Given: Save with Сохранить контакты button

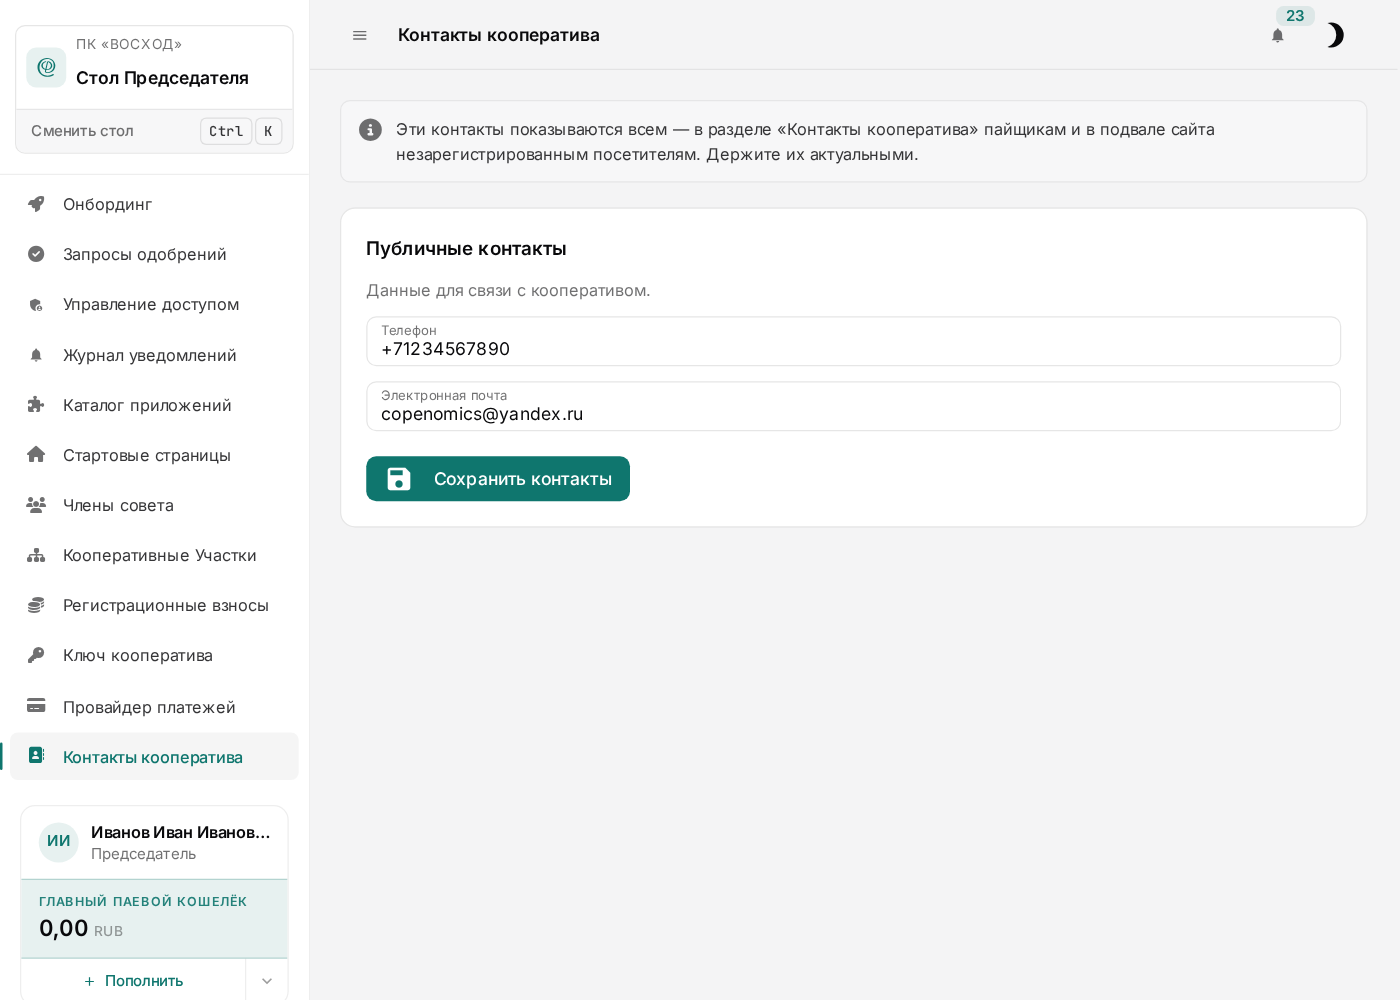Looking at the screenshot, I should [498, 479].
